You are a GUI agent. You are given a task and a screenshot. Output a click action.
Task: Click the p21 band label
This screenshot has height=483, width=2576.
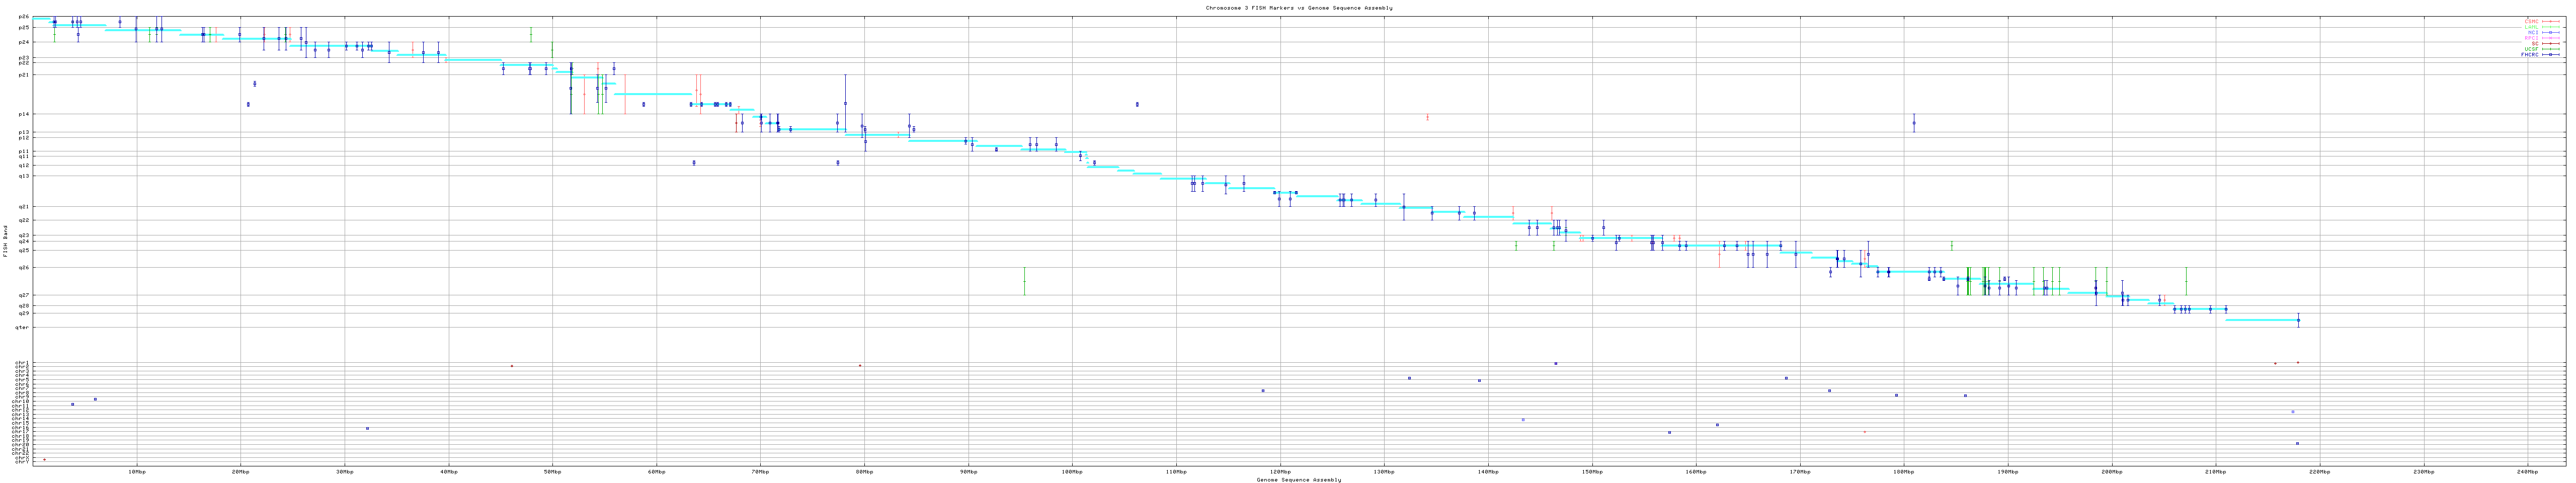24,75
